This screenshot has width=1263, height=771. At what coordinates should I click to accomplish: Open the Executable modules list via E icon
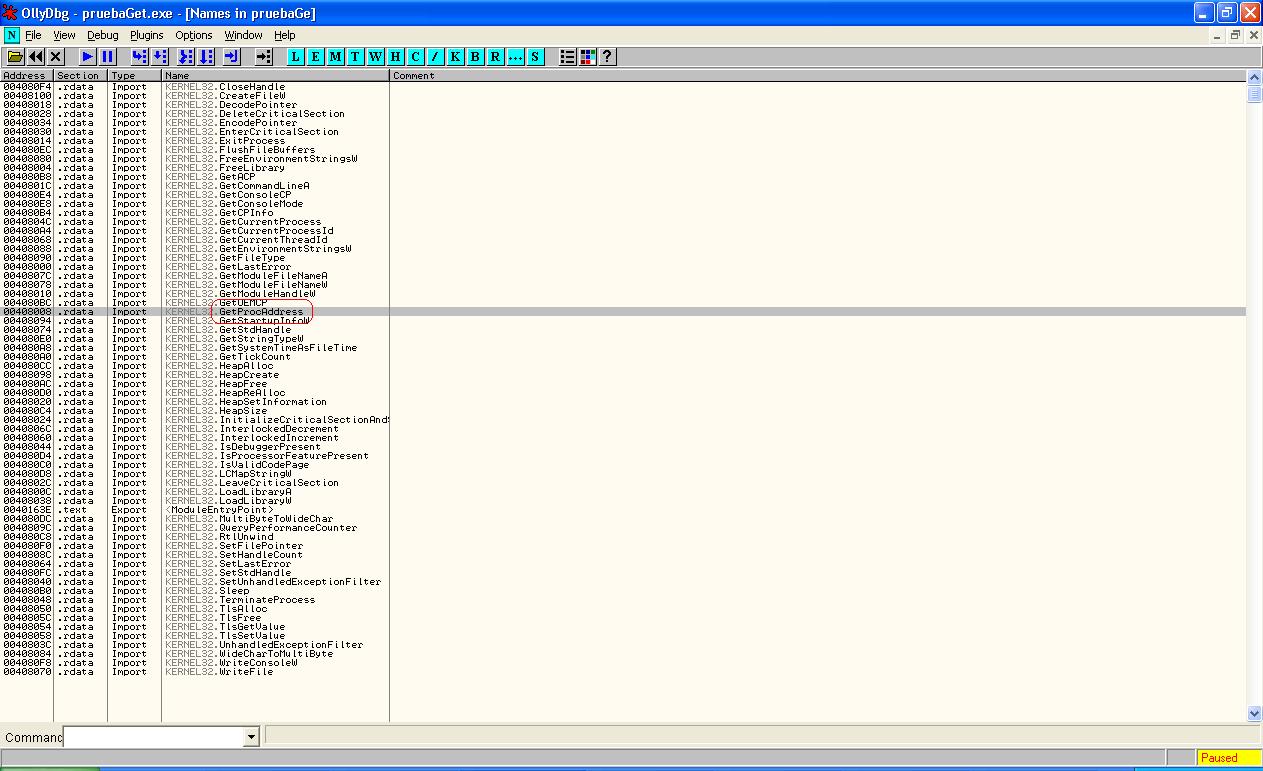pos(315,57)
